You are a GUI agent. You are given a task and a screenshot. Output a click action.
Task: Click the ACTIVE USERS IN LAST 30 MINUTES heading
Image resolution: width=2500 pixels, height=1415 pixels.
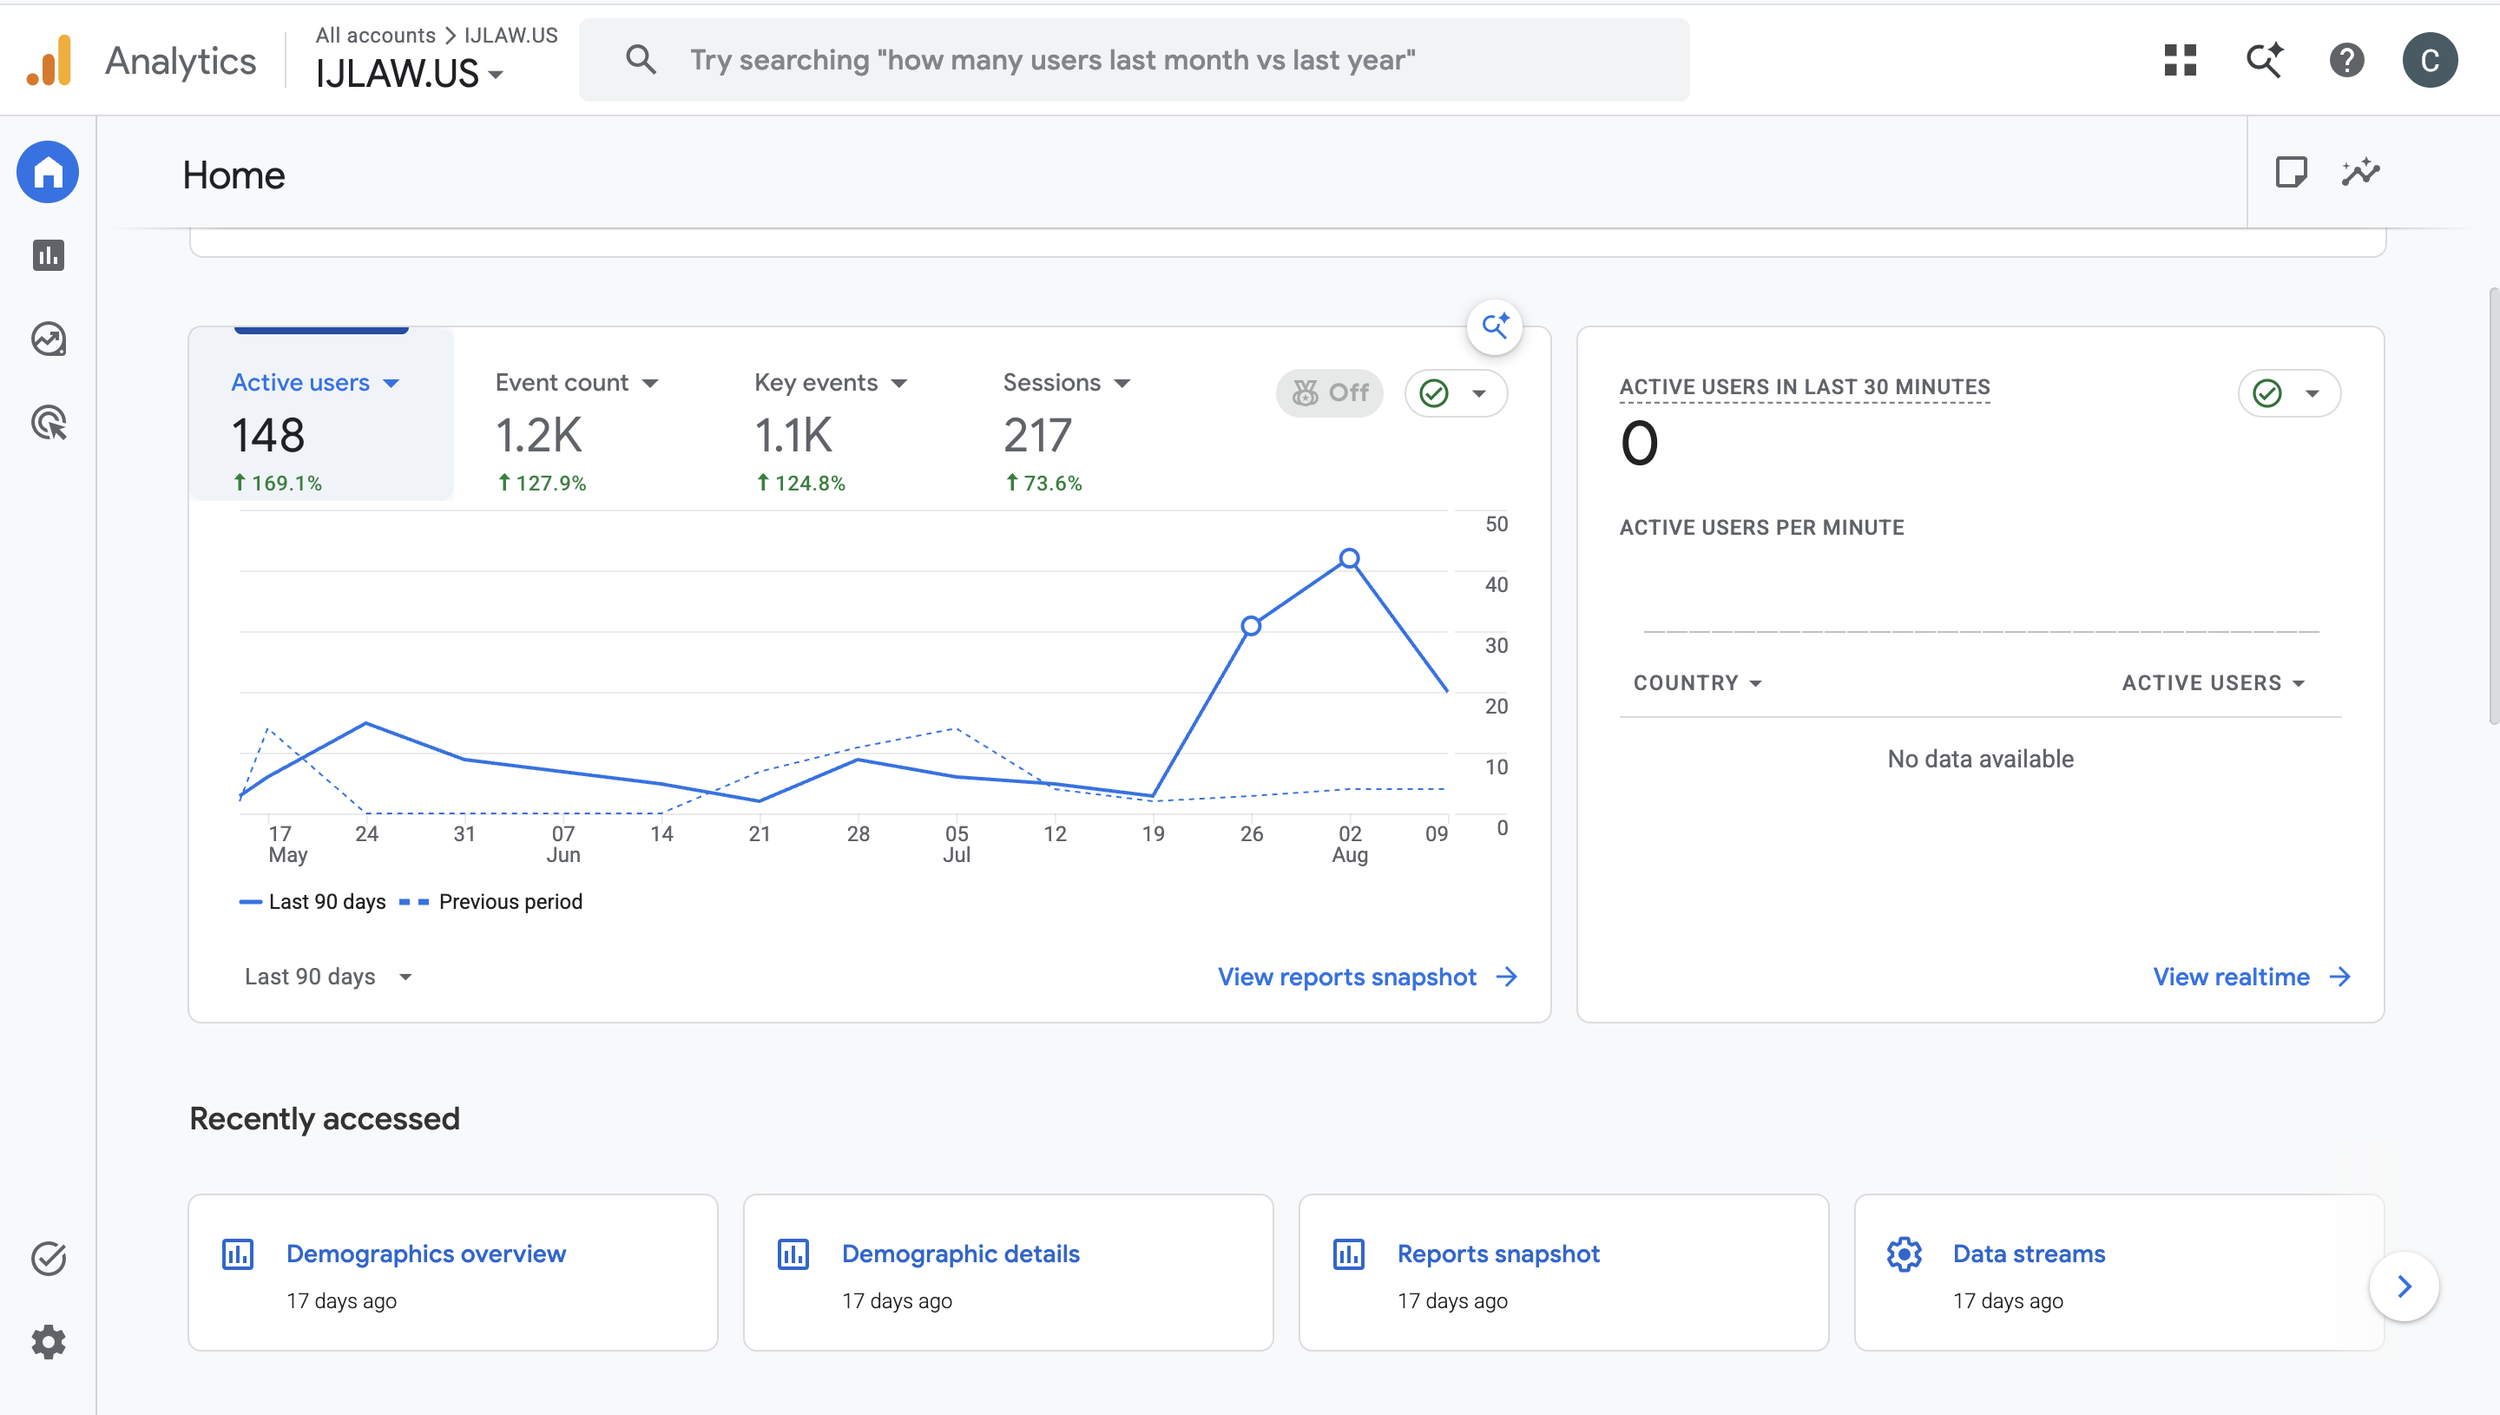pos(1805,387)
